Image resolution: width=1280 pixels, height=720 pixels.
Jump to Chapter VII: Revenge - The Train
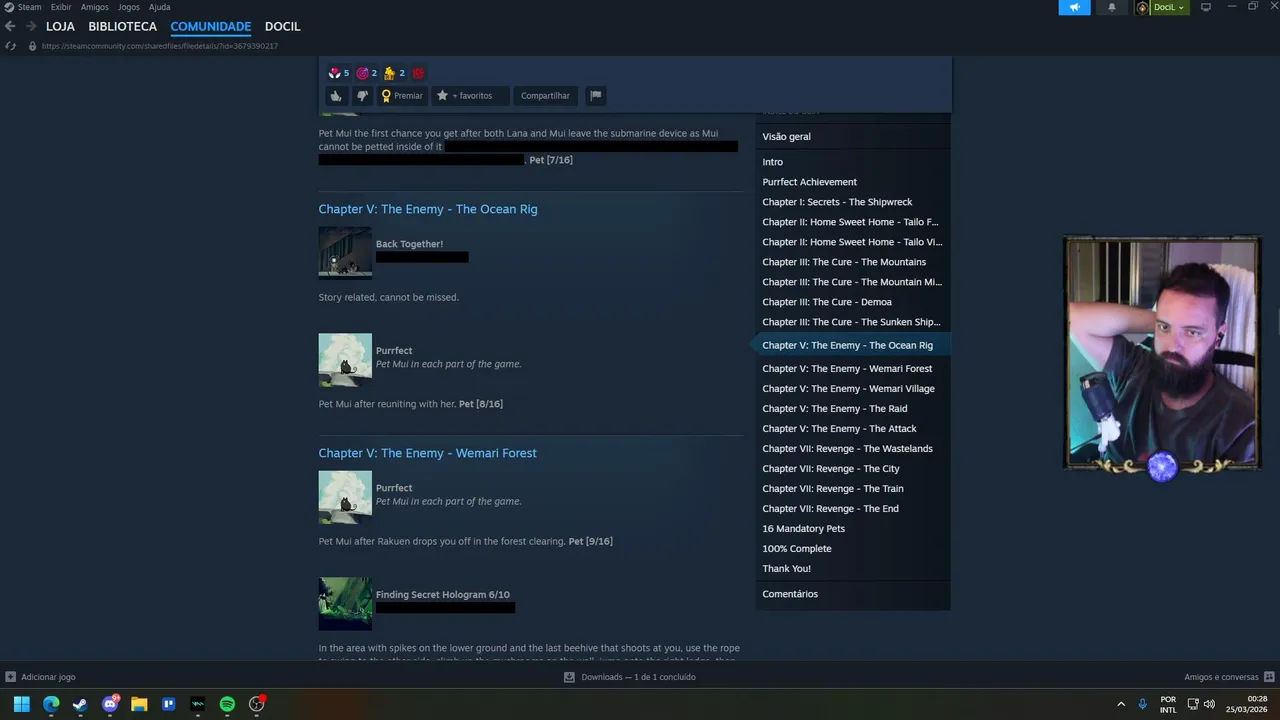(833, 489)
